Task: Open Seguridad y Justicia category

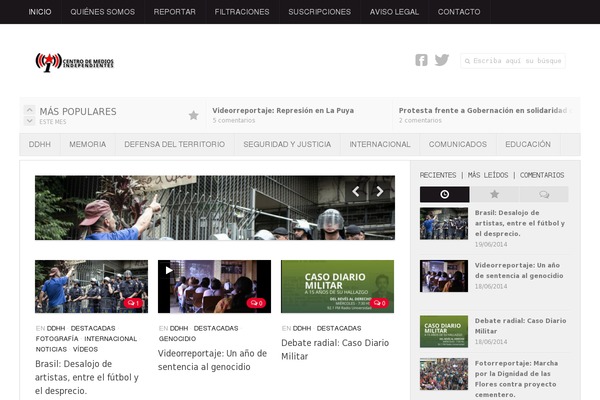Action: click(287, 144)
